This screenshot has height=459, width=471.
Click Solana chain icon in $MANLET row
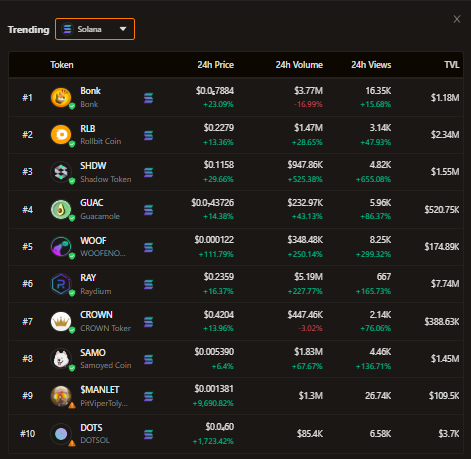148,396
